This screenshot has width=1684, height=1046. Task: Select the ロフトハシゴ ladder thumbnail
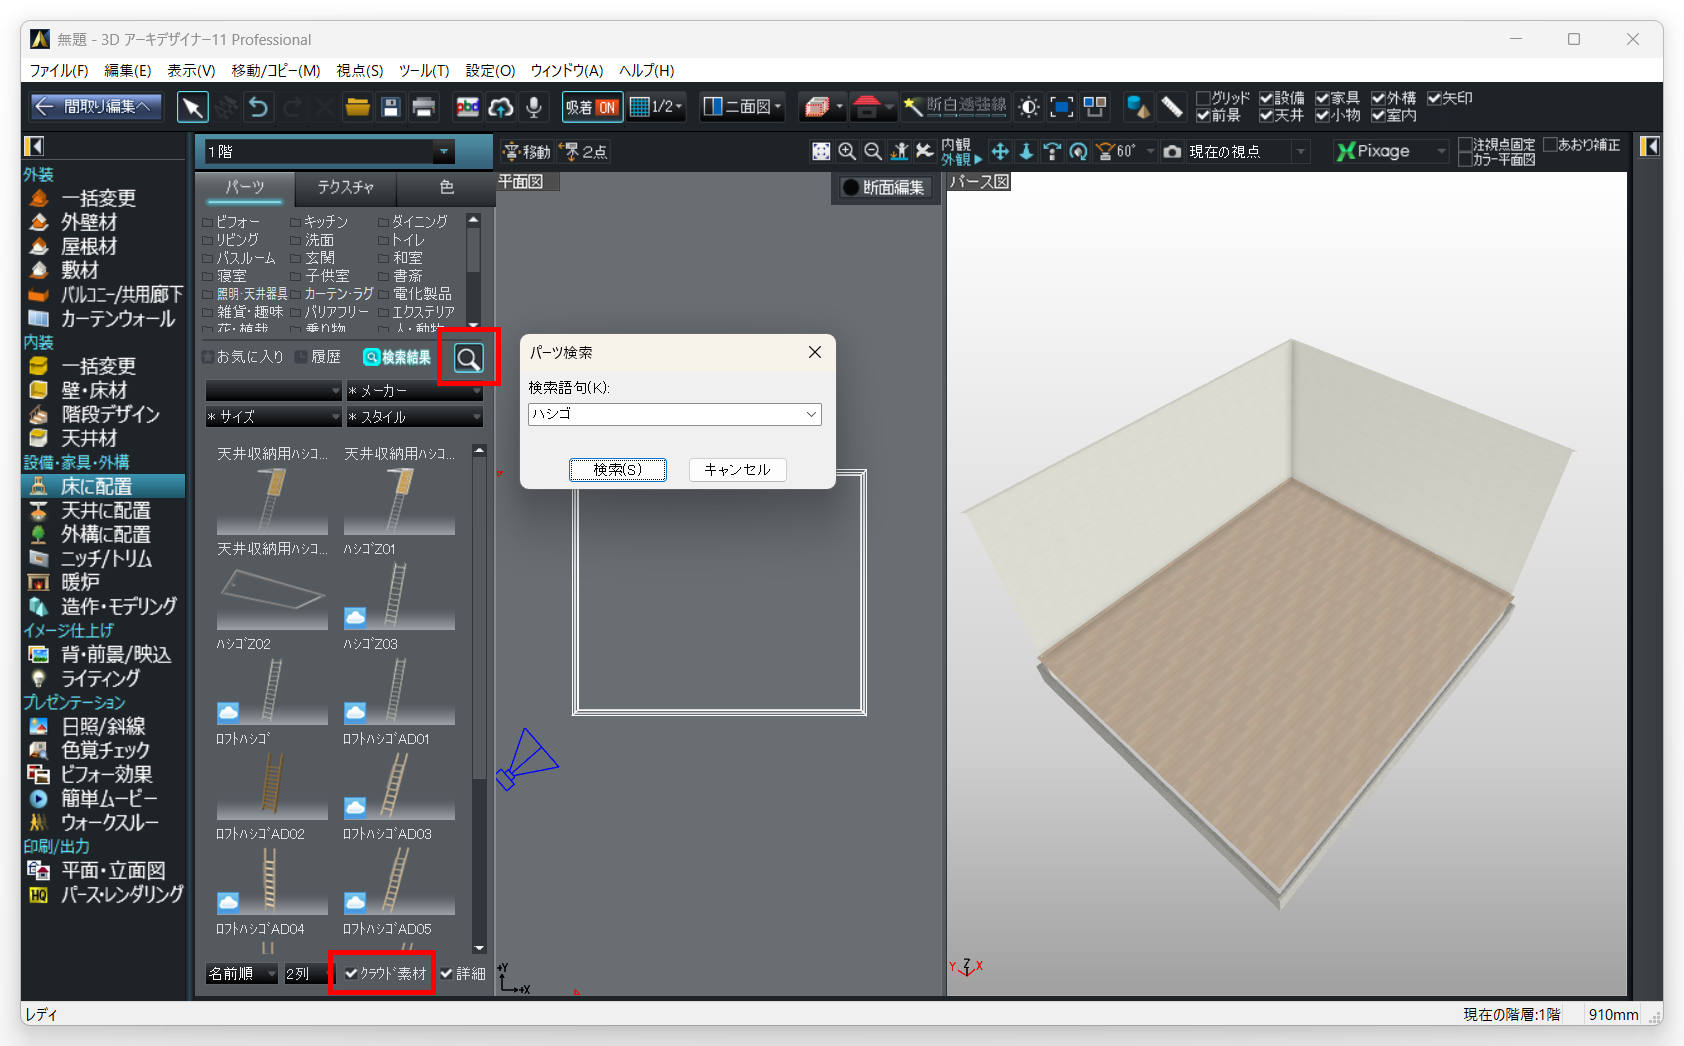(271, 785)
